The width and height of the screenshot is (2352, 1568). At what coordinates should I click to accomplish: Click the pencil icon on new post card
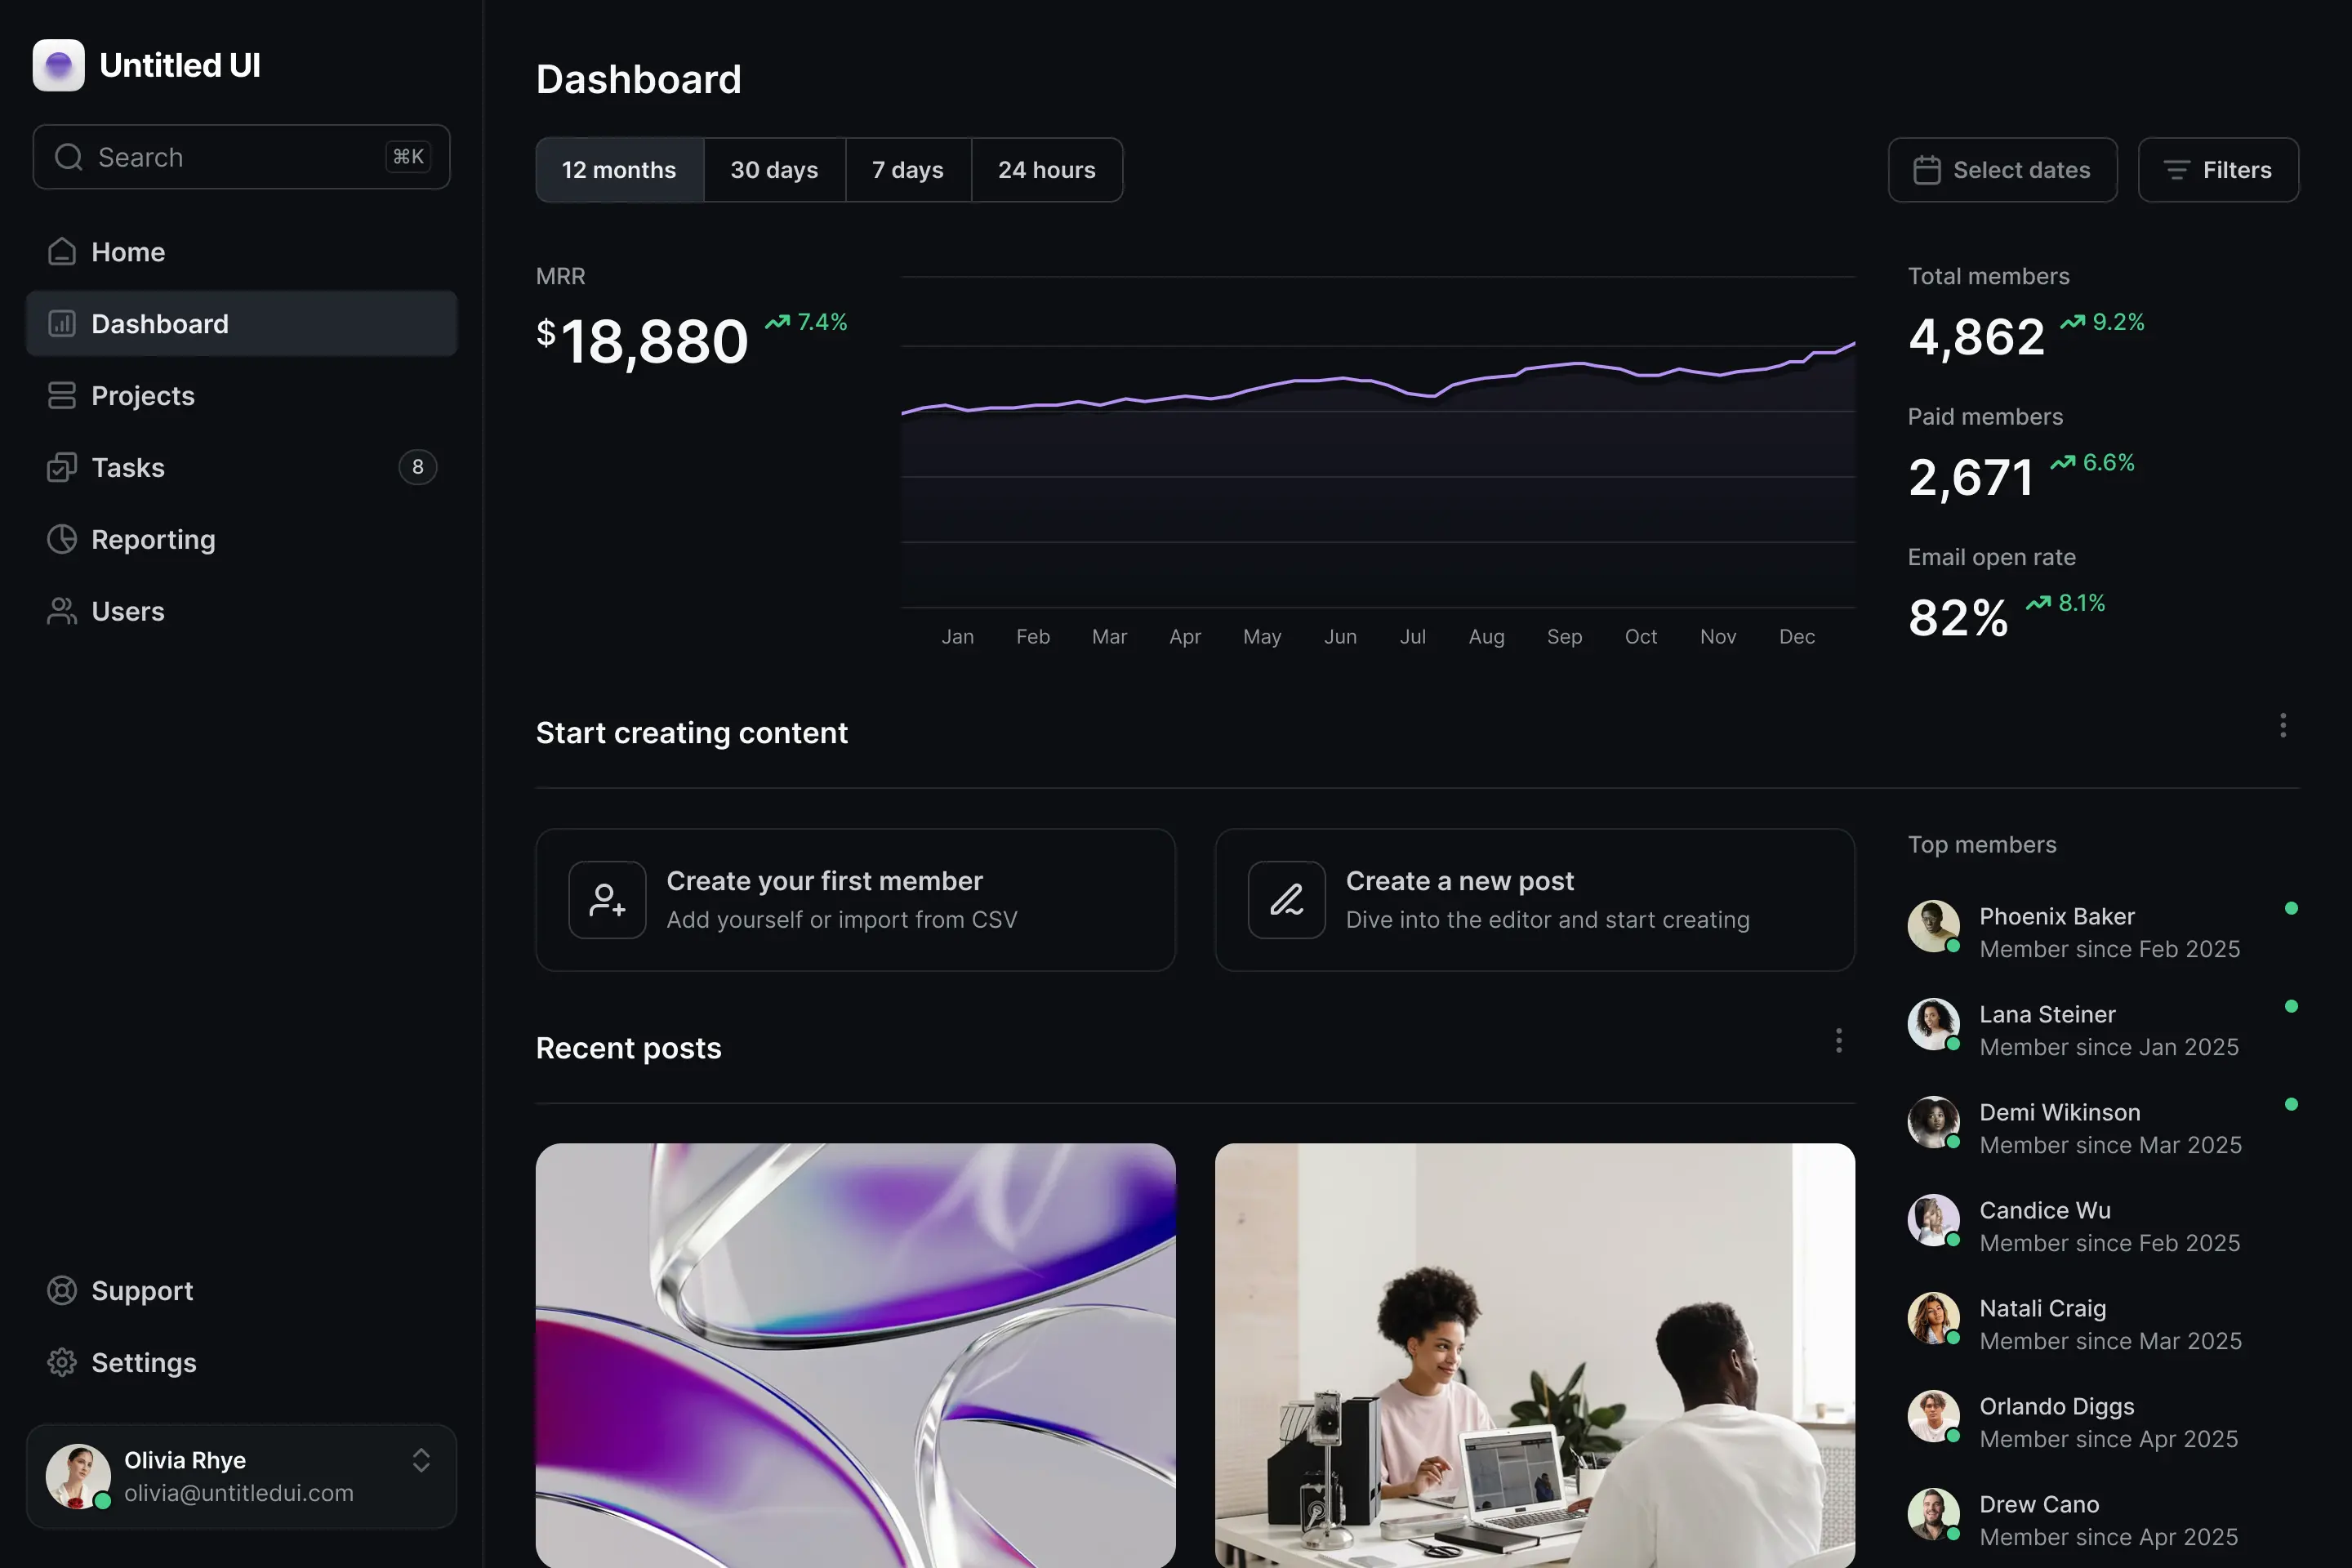[1286, 900]
